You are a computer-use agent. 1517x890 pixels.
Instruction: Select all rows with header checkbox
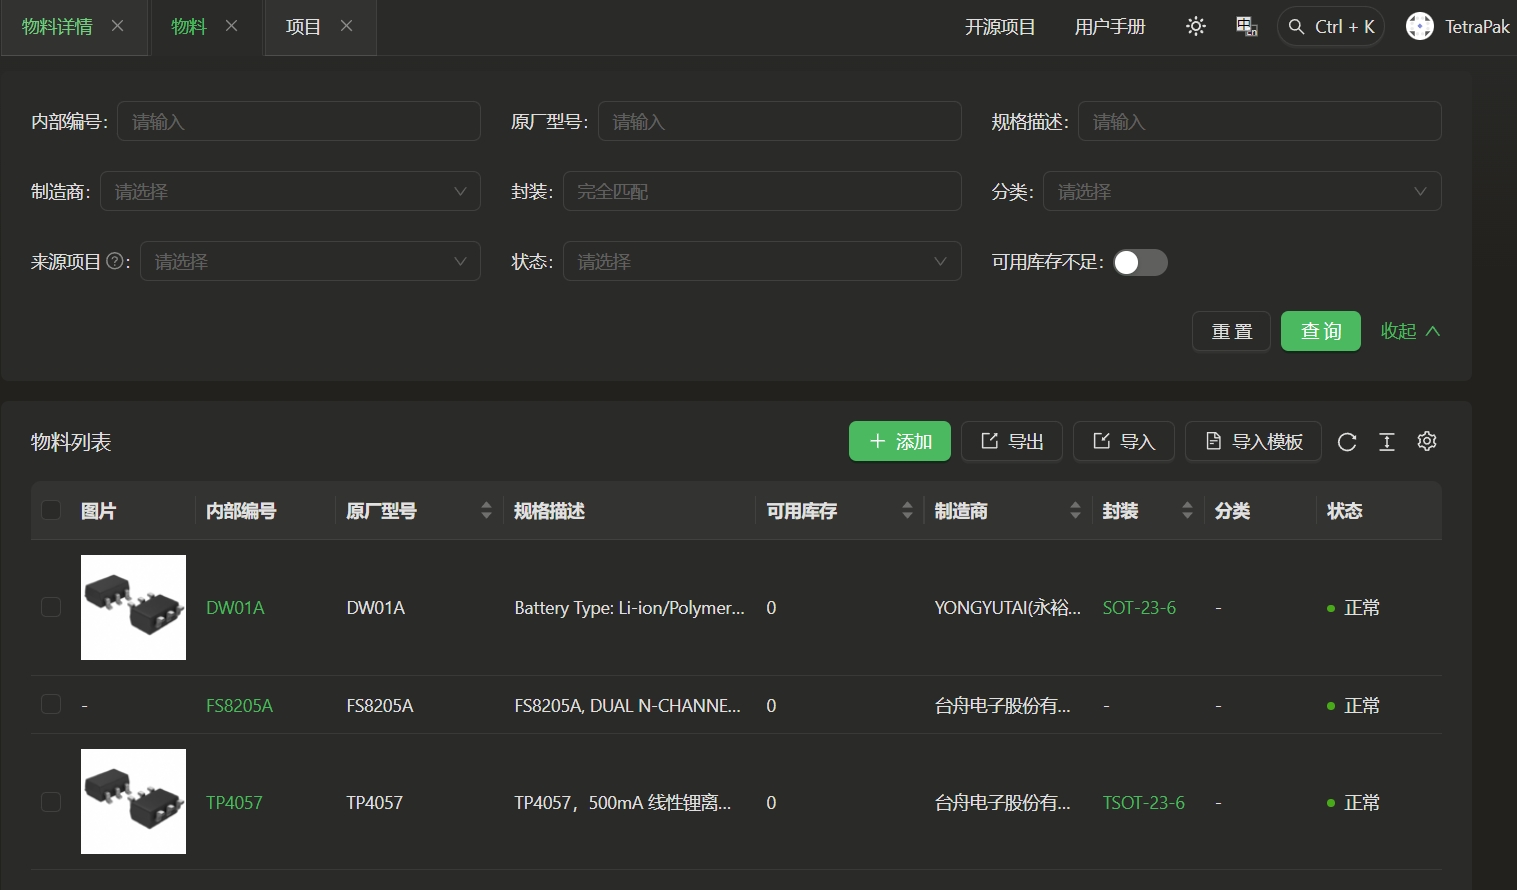click(51, 511)
